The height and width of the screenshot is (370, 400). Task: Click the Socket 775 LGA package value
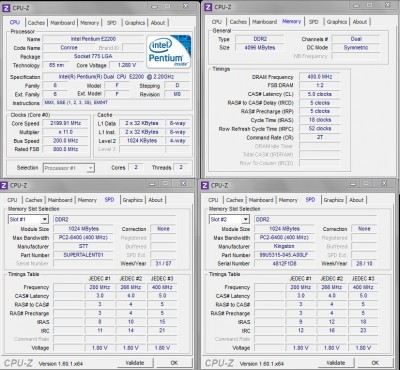click(x=93, y=56)
